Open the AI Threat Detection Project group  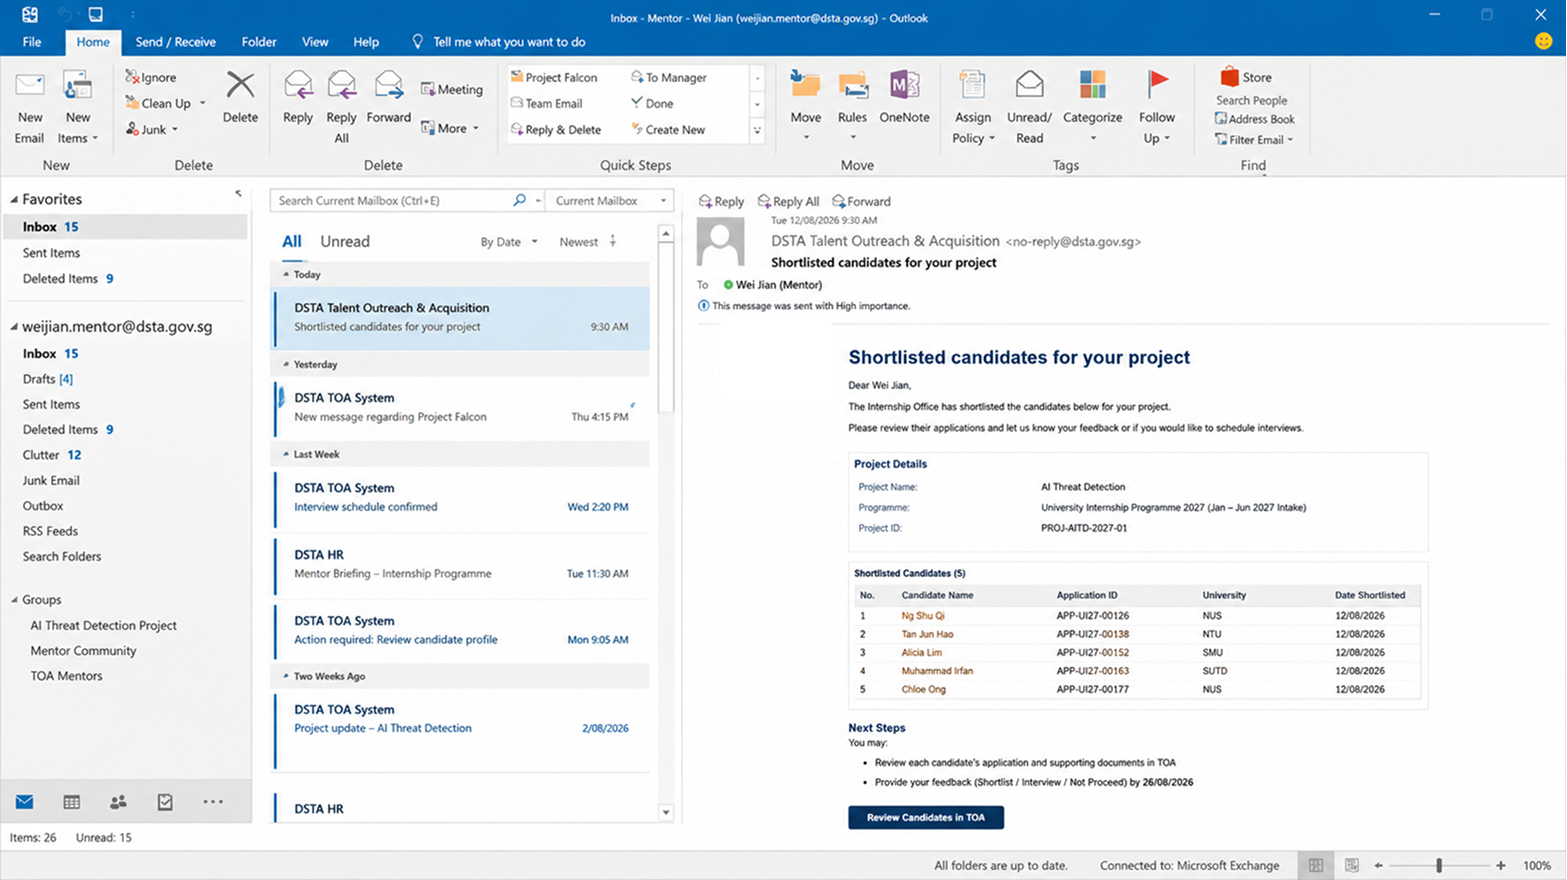point(103,625)
